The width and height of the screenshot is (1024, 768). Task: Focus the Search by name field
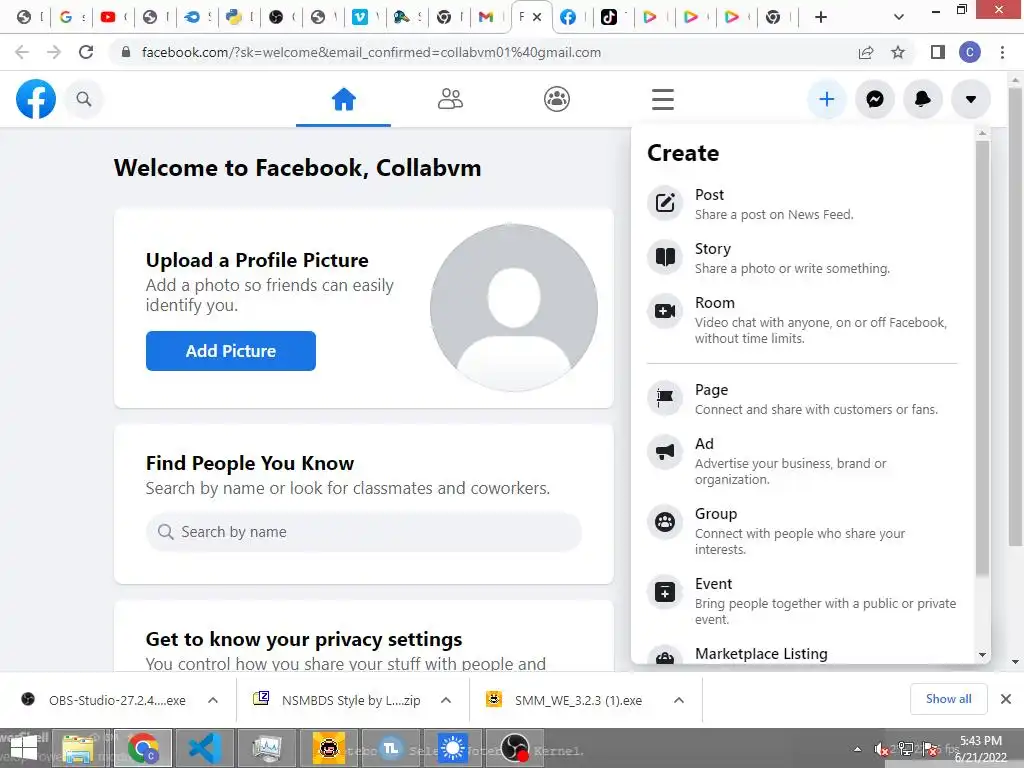click(364, 532)
